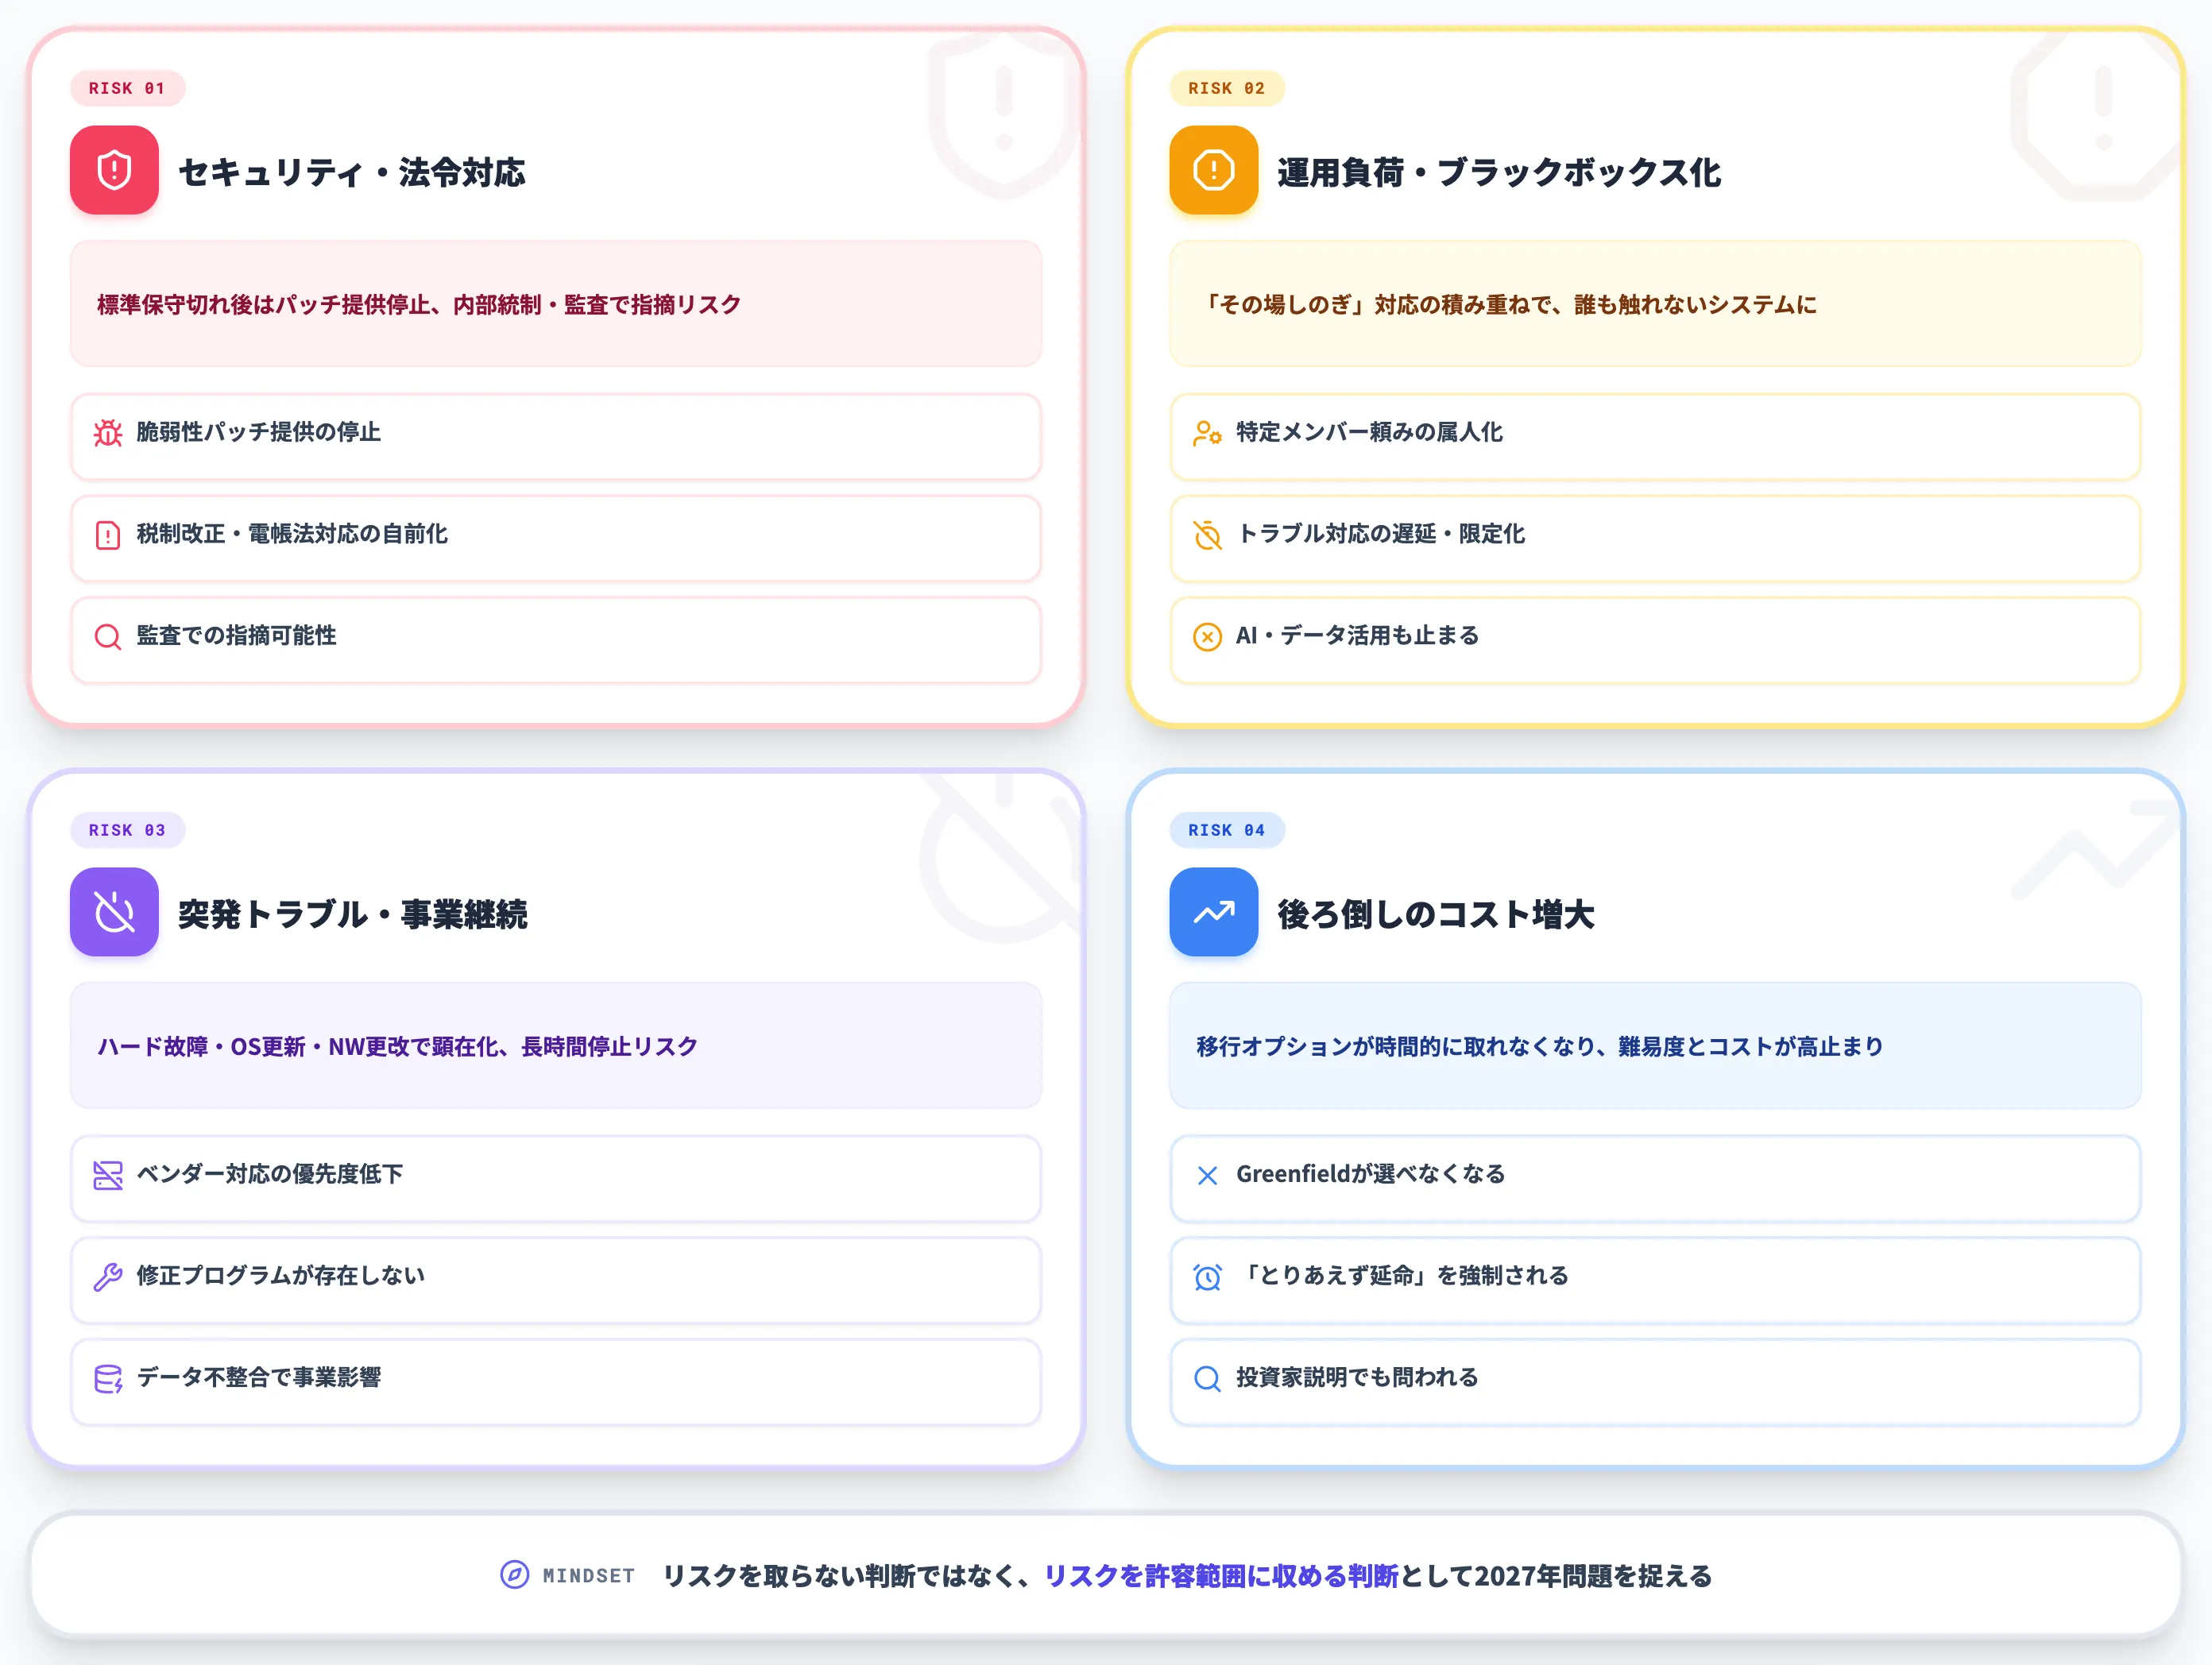Select the 税制改正・電帳法対応の自前化 item
The height and width of the screenshot is (1665, 2212).
556,539
